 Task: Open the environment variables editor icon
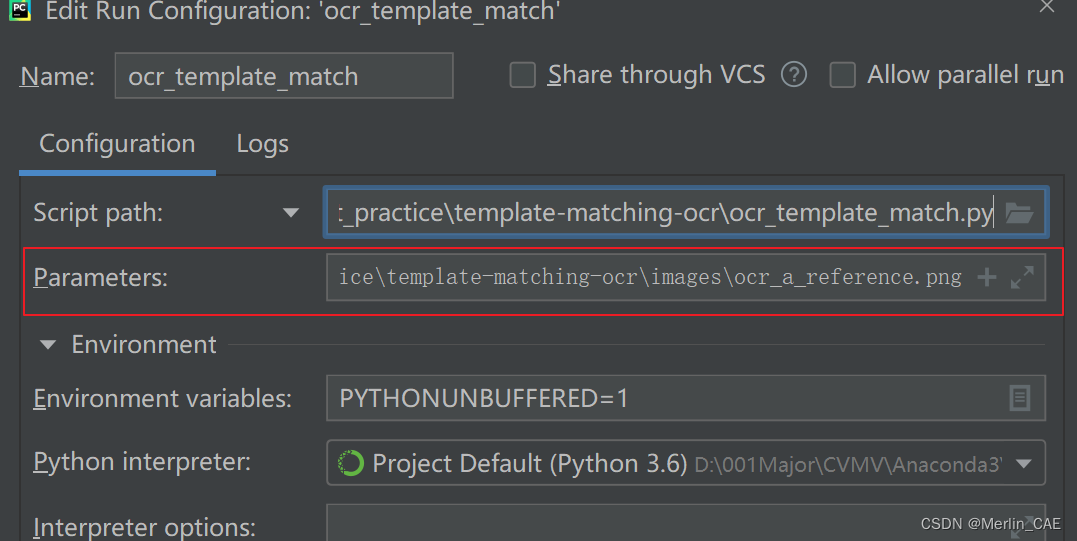(1019, 398)
